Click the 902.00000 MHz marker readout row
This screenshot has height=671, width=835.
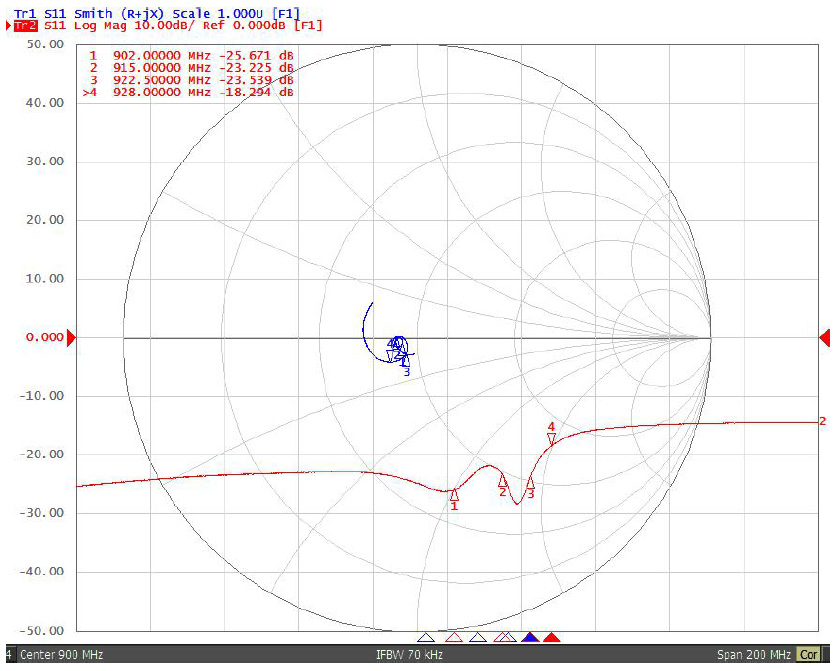(190, 55)
